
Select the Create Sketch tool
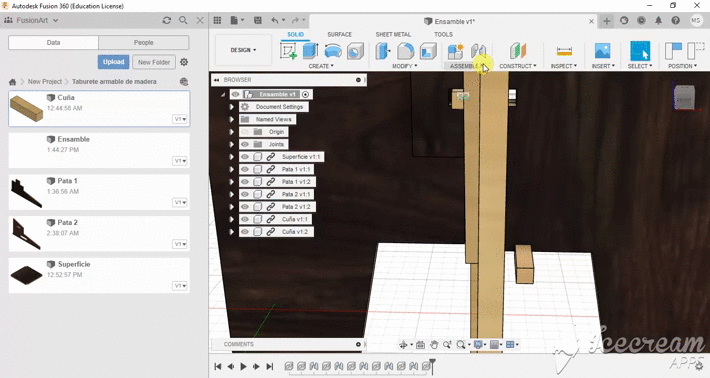point(288,51)
